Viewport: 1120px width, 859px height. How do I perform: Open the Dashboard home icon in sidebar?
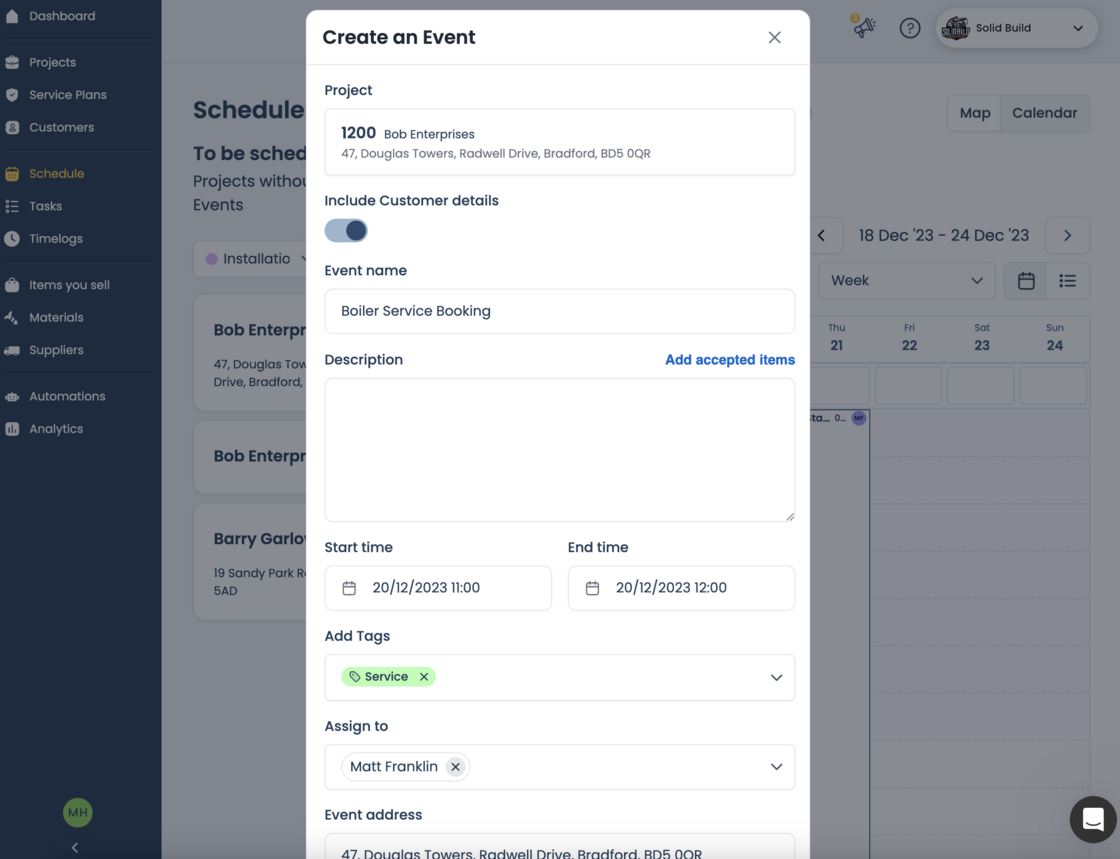tap(14, 16)
